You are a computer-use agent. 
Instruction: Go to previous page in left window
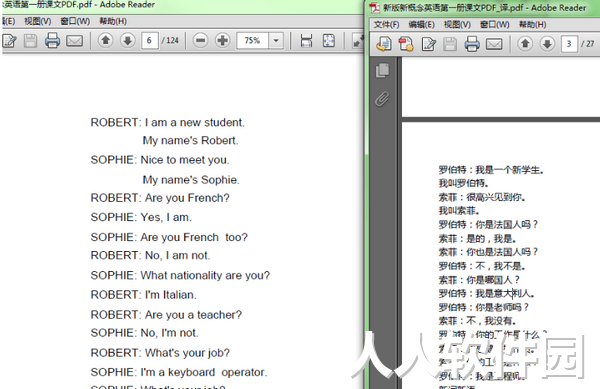pos(106,40)
